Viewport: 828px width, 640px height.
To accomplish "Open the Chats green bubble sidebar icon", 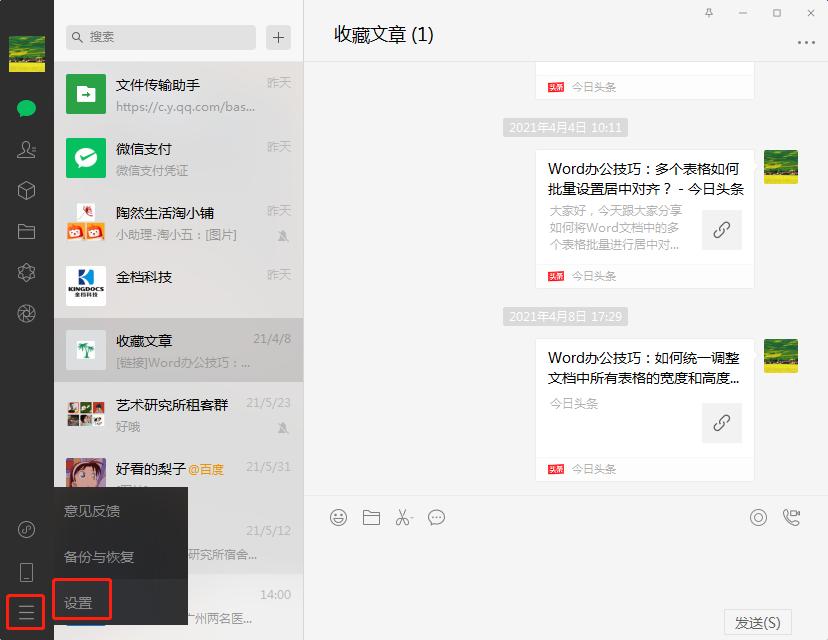I will (25, 108).
